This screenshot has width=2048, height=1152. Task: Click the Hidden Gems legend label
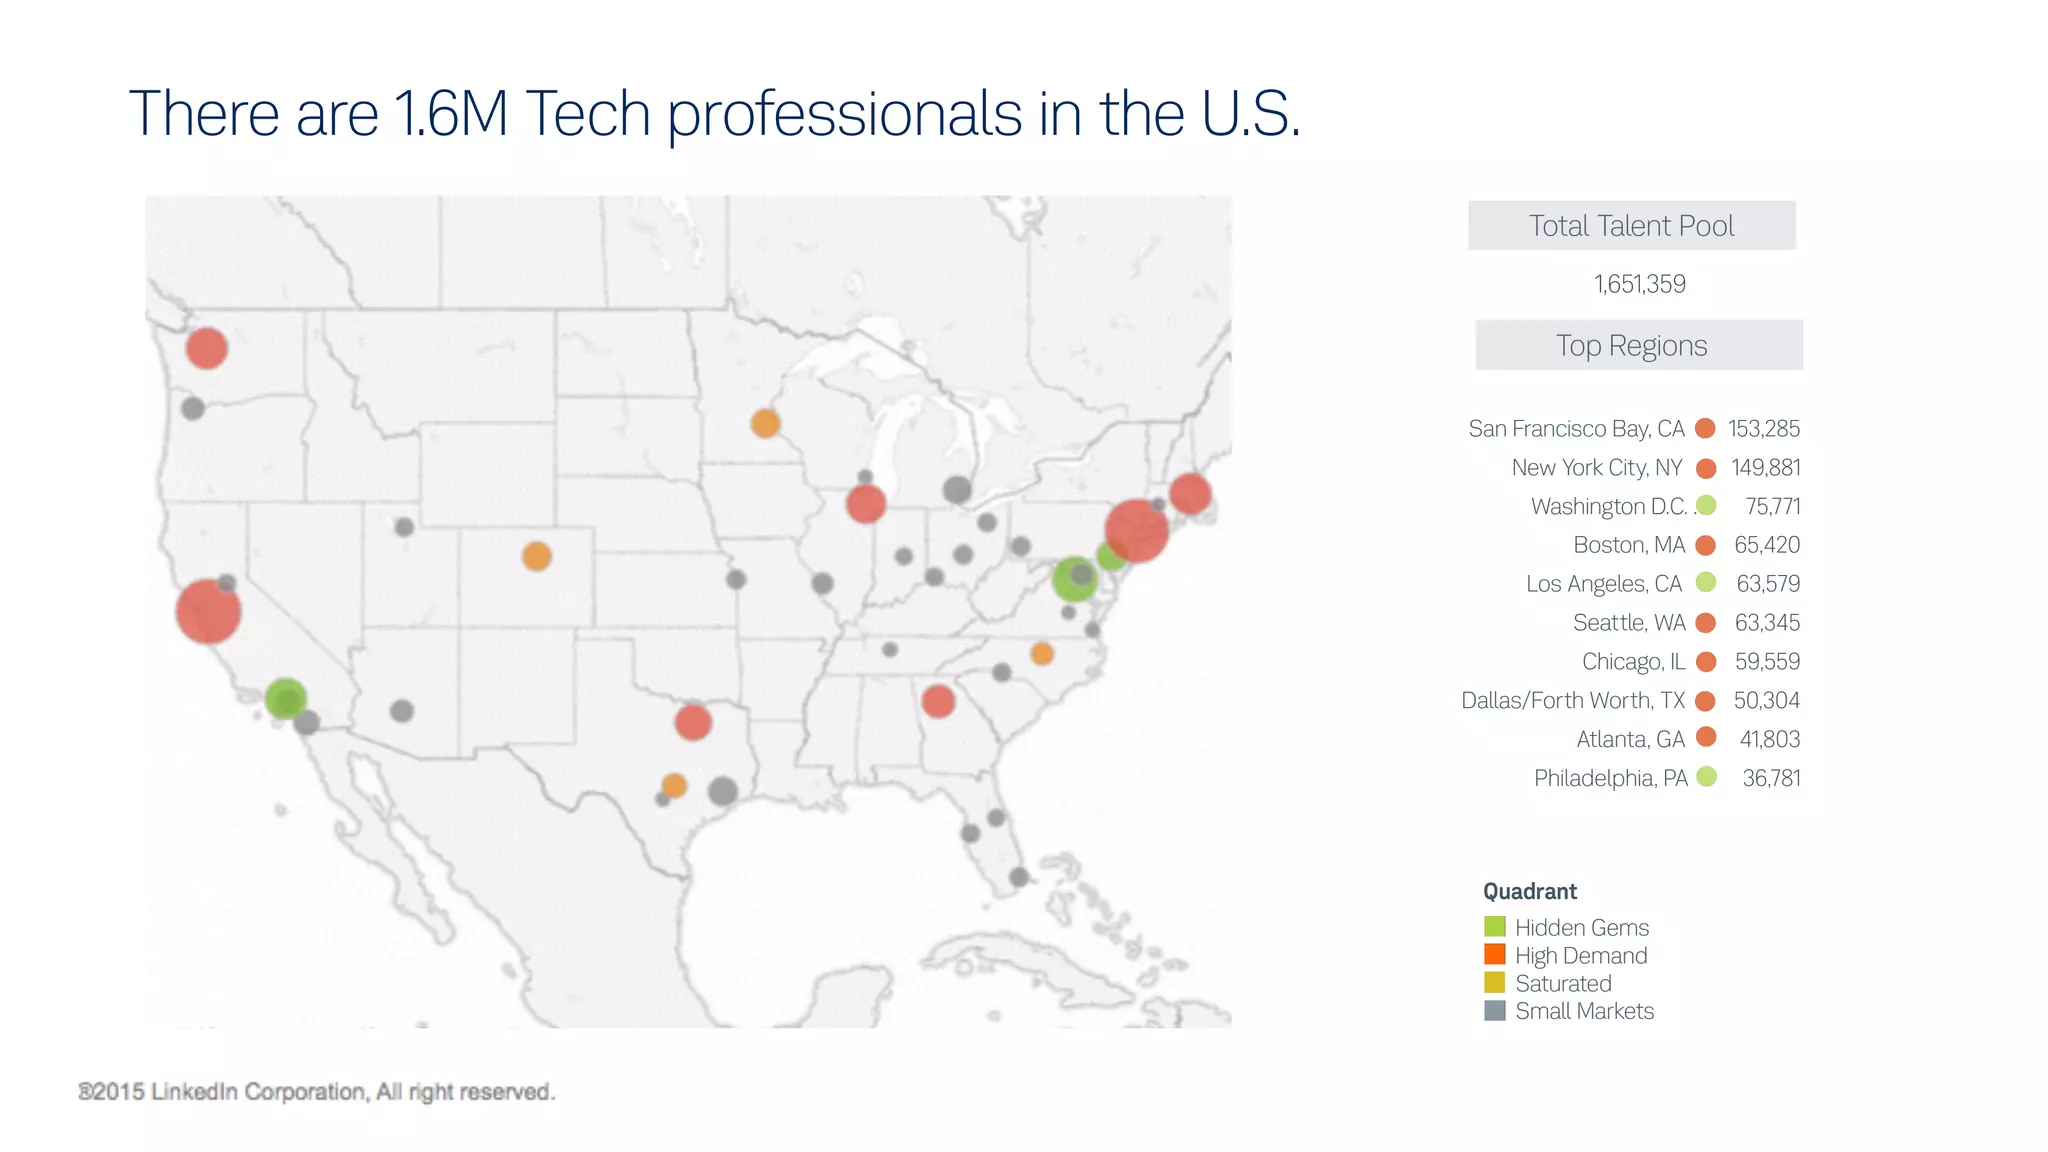point(1582,928)
